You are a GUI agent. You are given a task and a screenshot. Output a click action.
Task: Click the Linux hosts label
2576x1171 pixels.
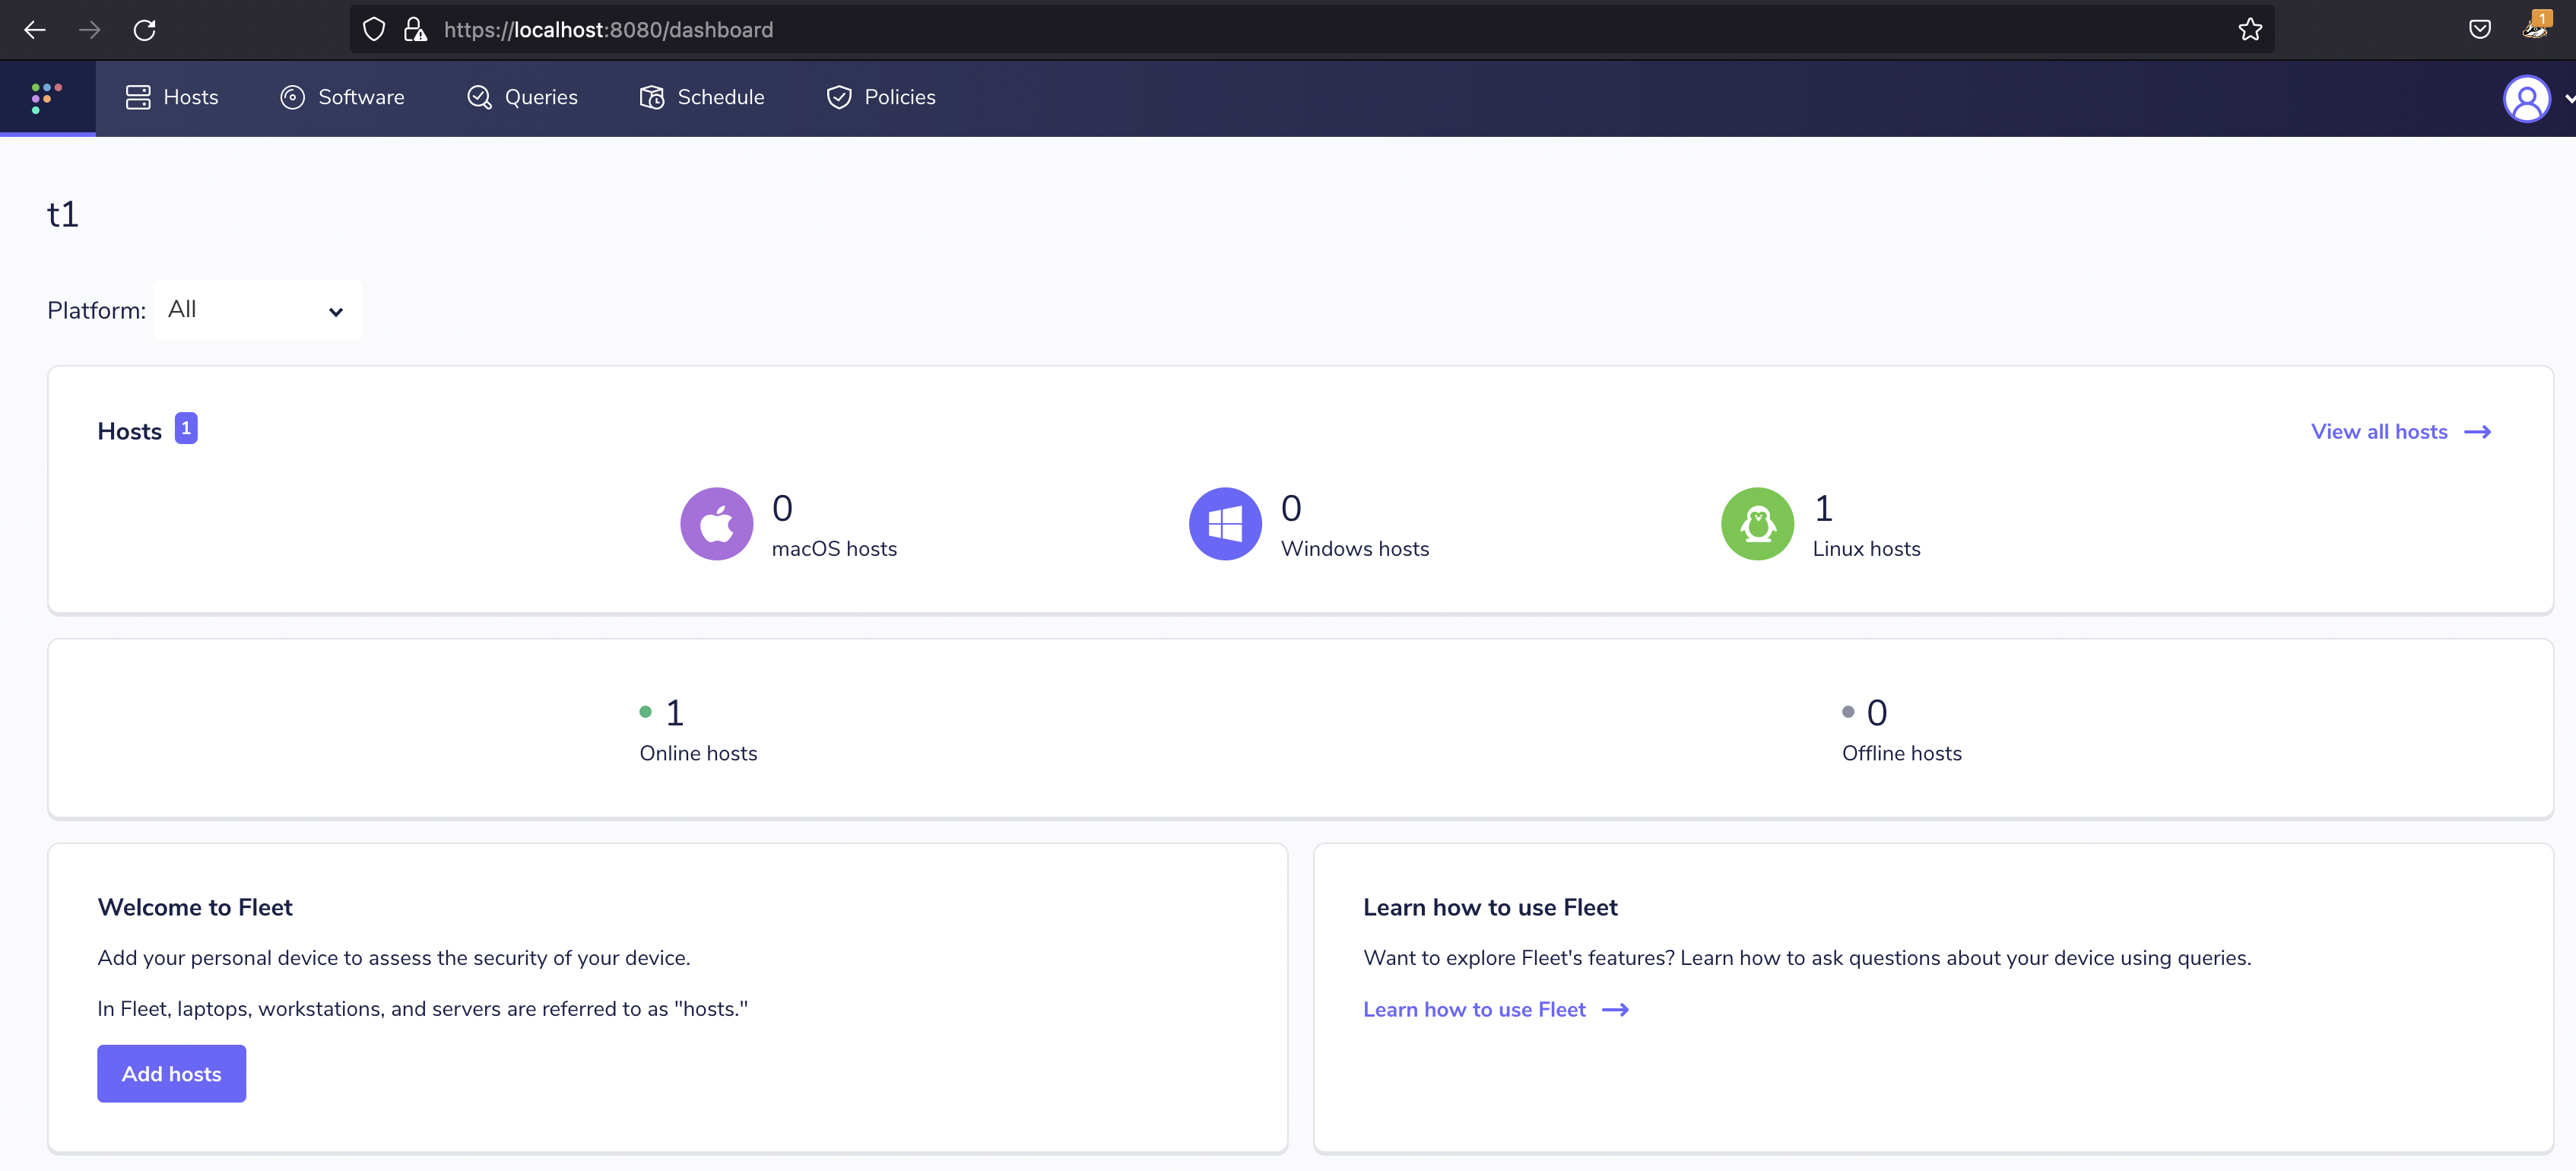[x=1866, y=549]
